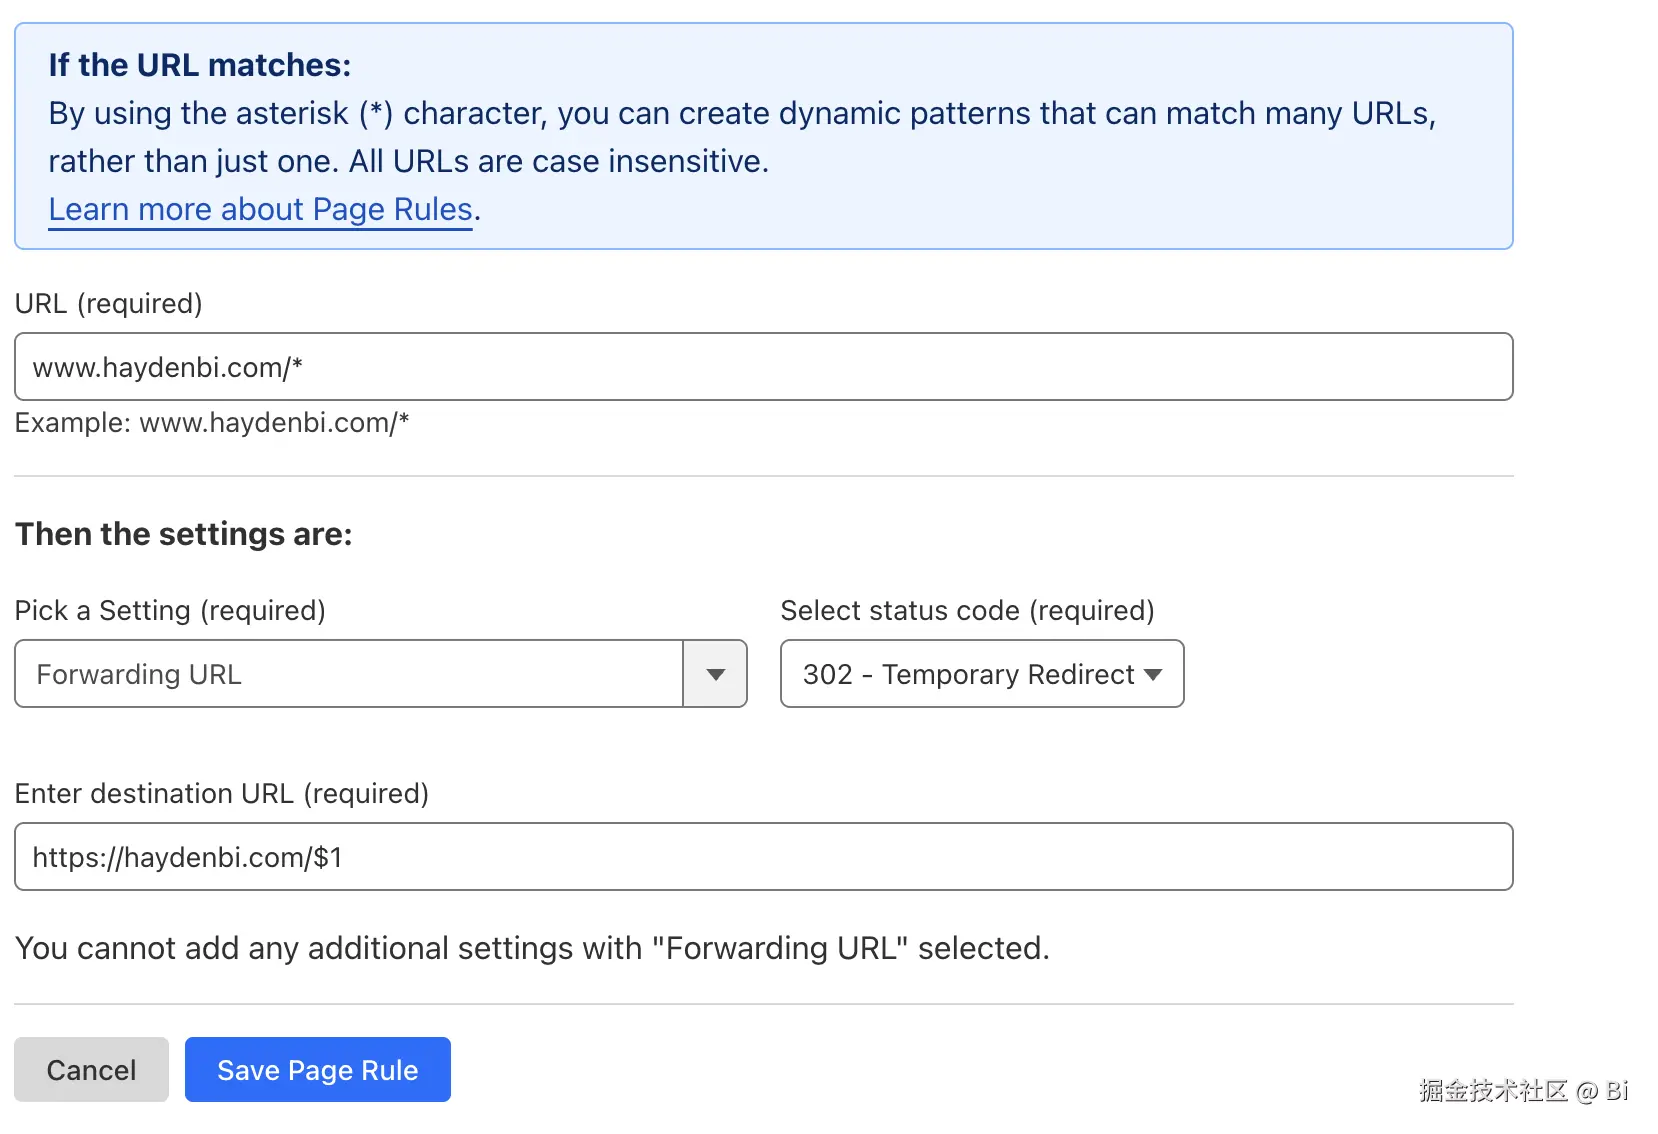The width and height of the screenshot is (1658, 1134).
Task: Click the "Select status code (required)" label
Action: click(x=967, y=610)
